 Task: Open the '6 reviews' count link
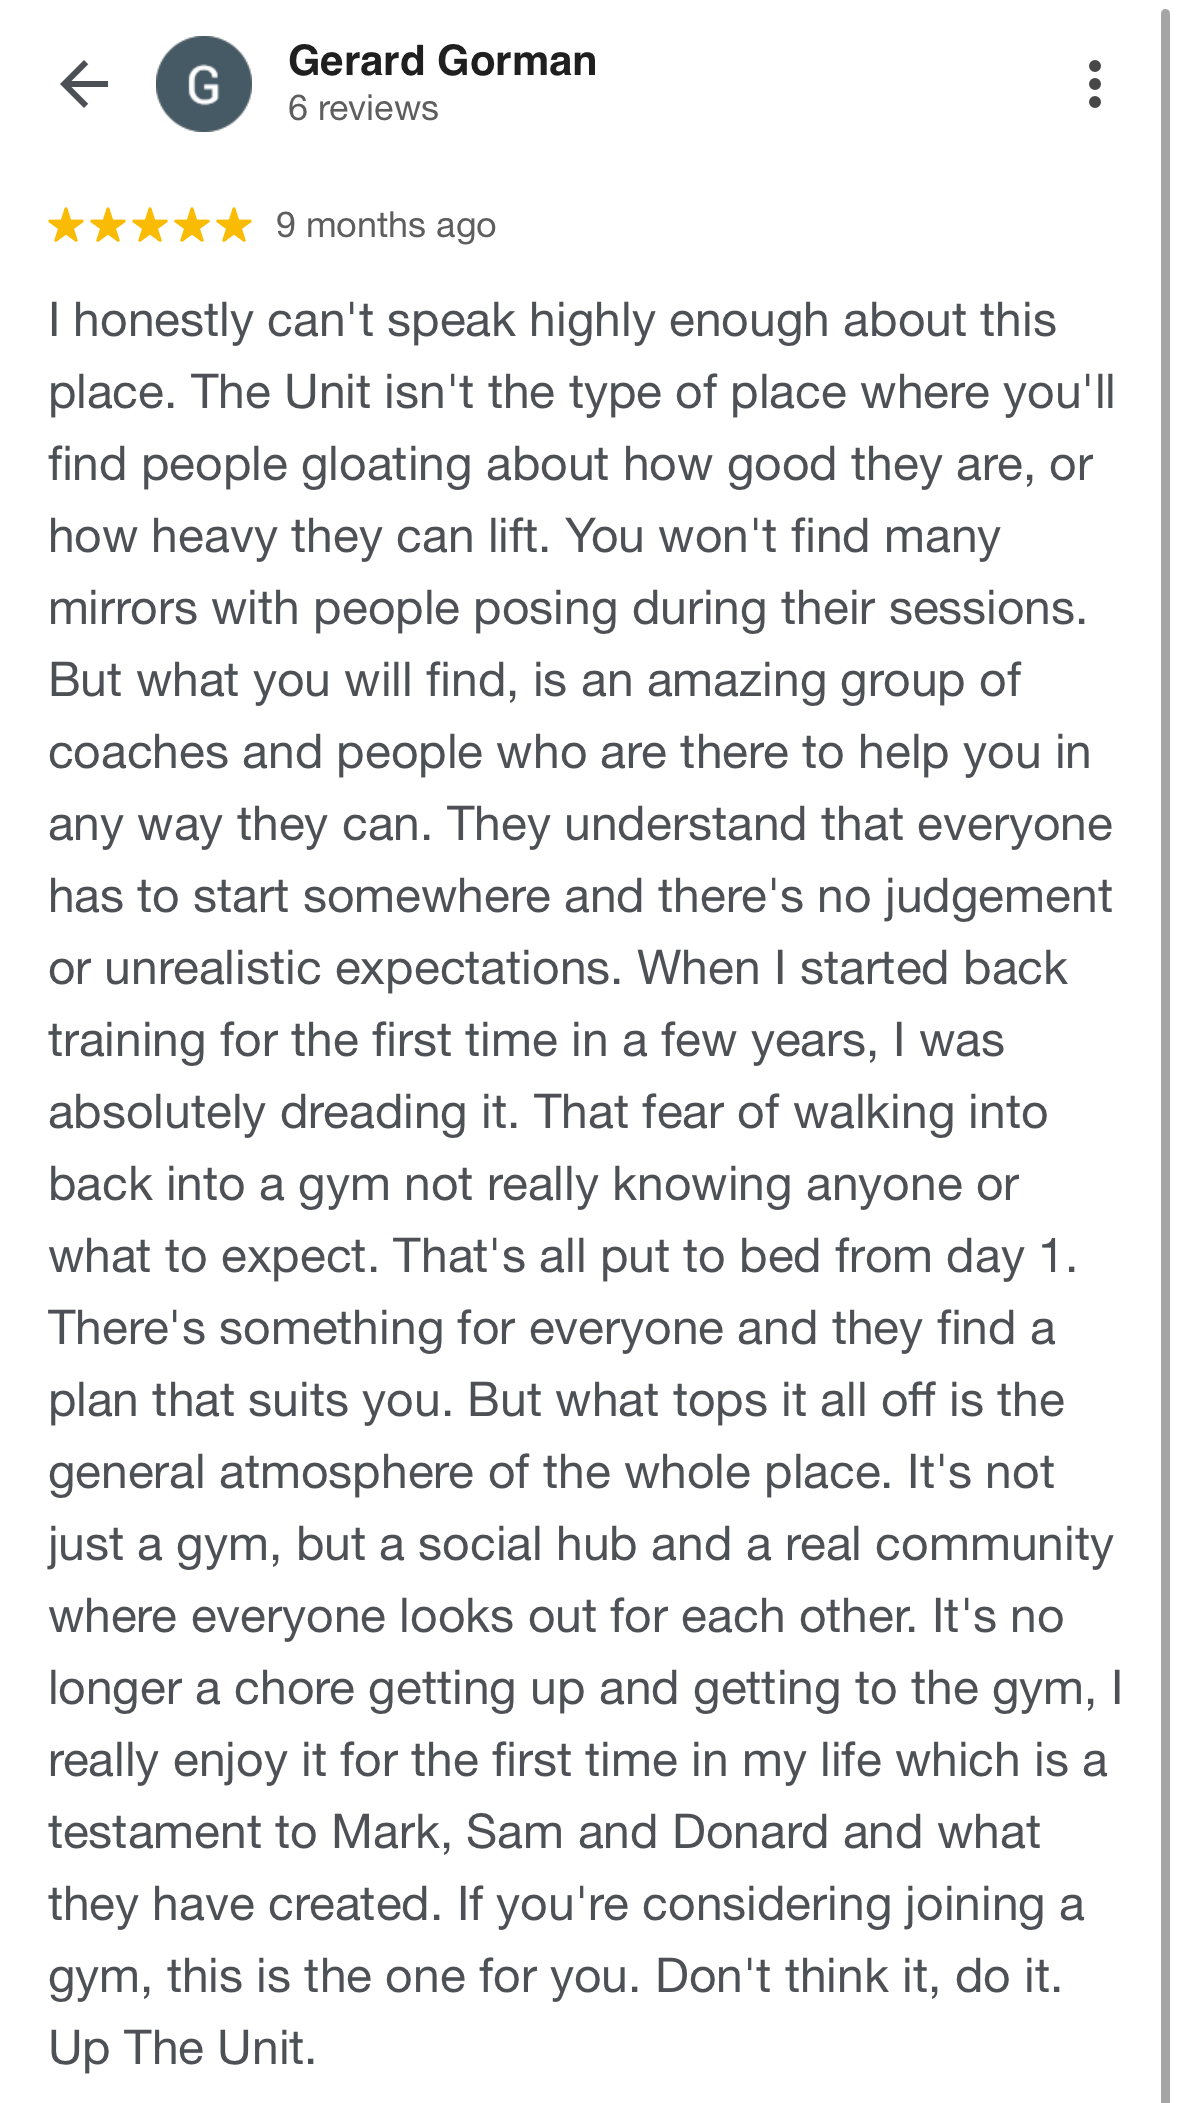[x=363, y=108]
